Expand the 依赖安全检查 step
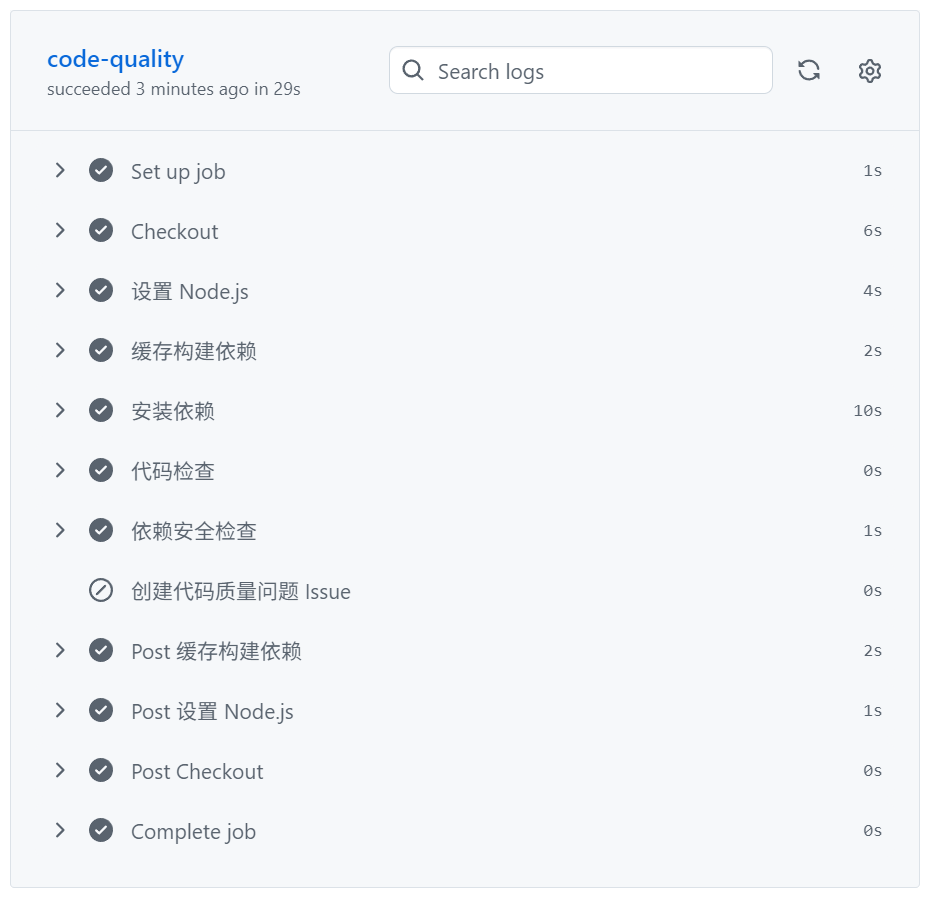Screen dimensions: 929x898 point(60,530)
